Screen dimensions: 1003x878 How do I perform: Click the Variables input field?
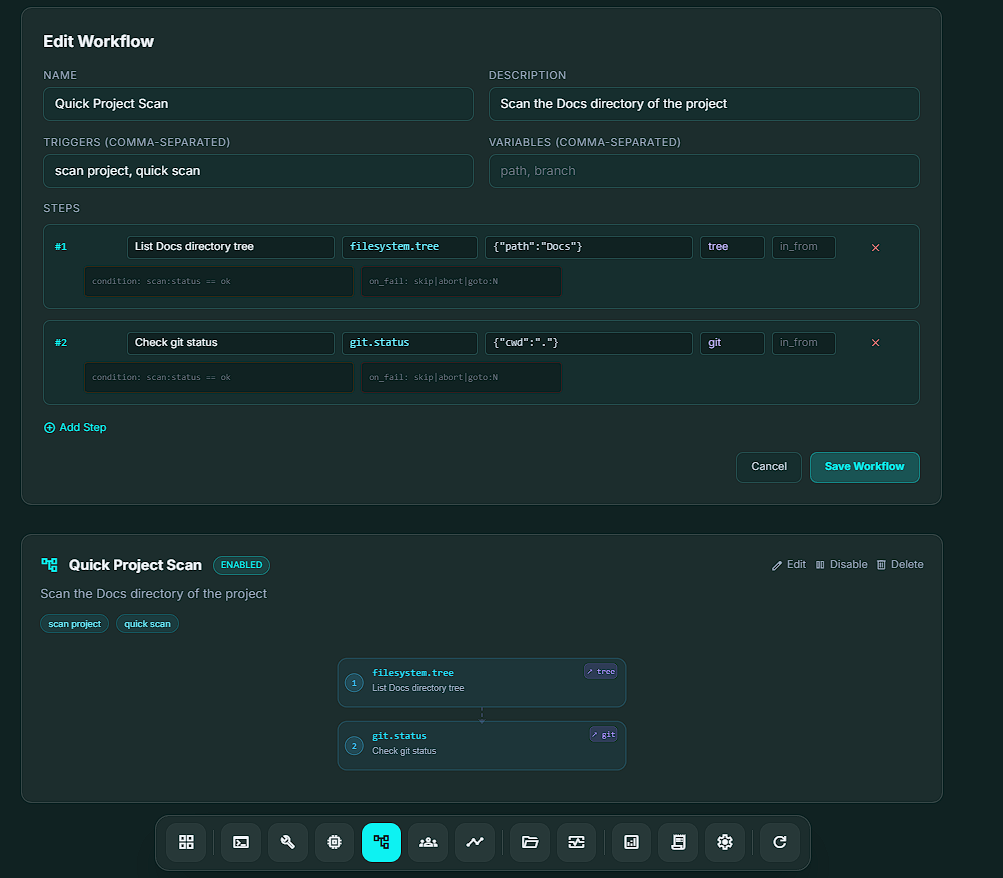(703, 171)
